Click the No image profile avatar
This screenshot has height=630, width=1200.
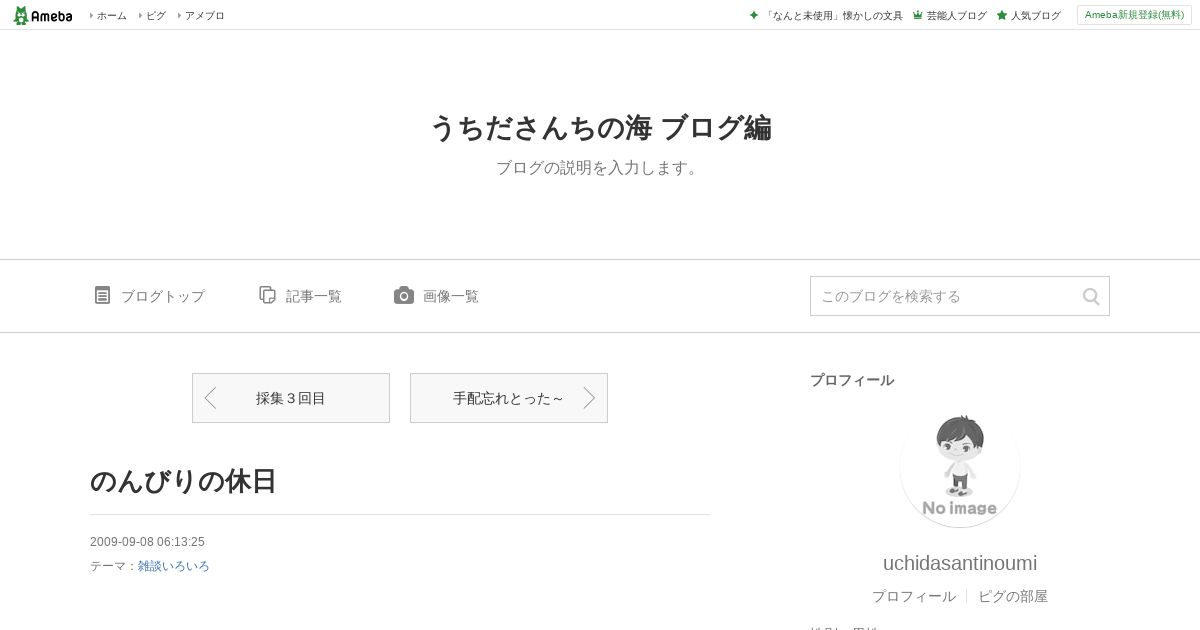point(960,467)
